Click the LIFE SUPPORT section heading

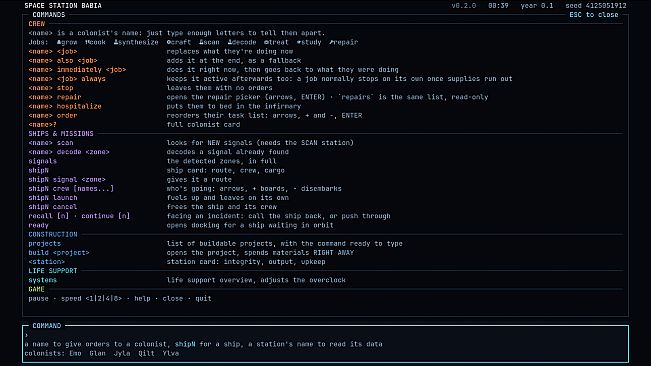[x=53, y=271]
